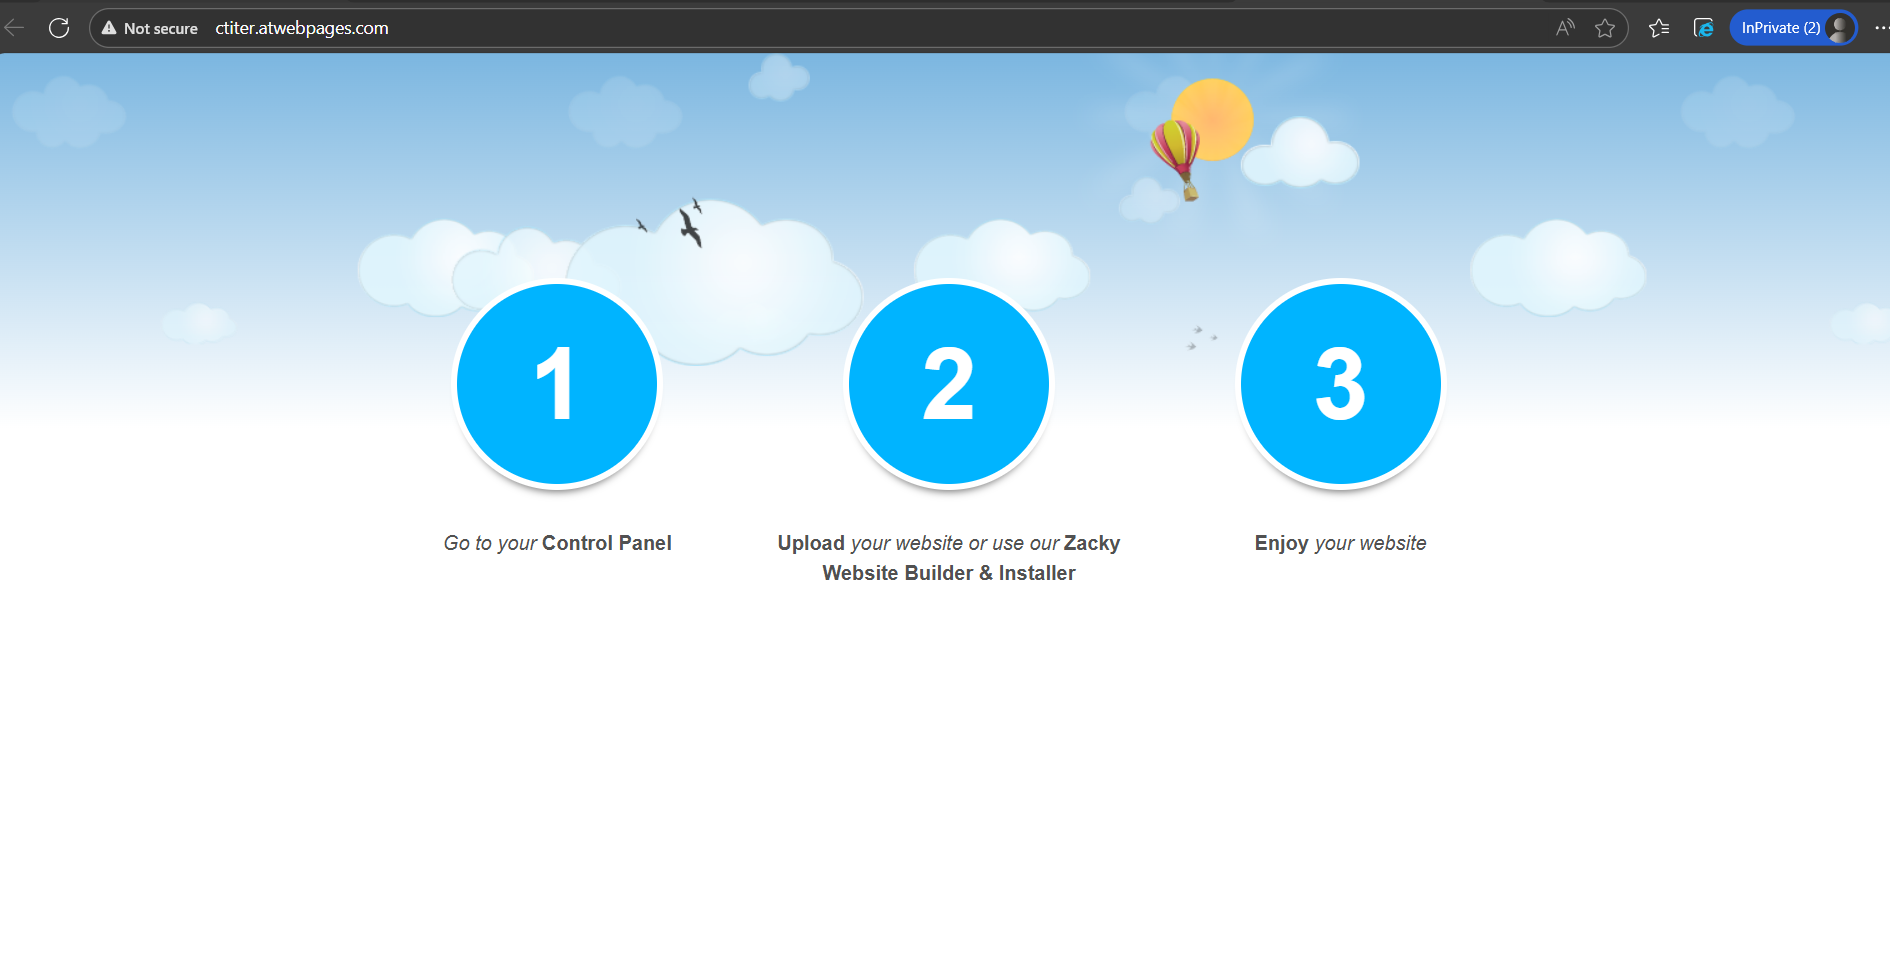Reload the page with the refresh icon
The image size is (1890, 962).
click(x=59, y=28)
